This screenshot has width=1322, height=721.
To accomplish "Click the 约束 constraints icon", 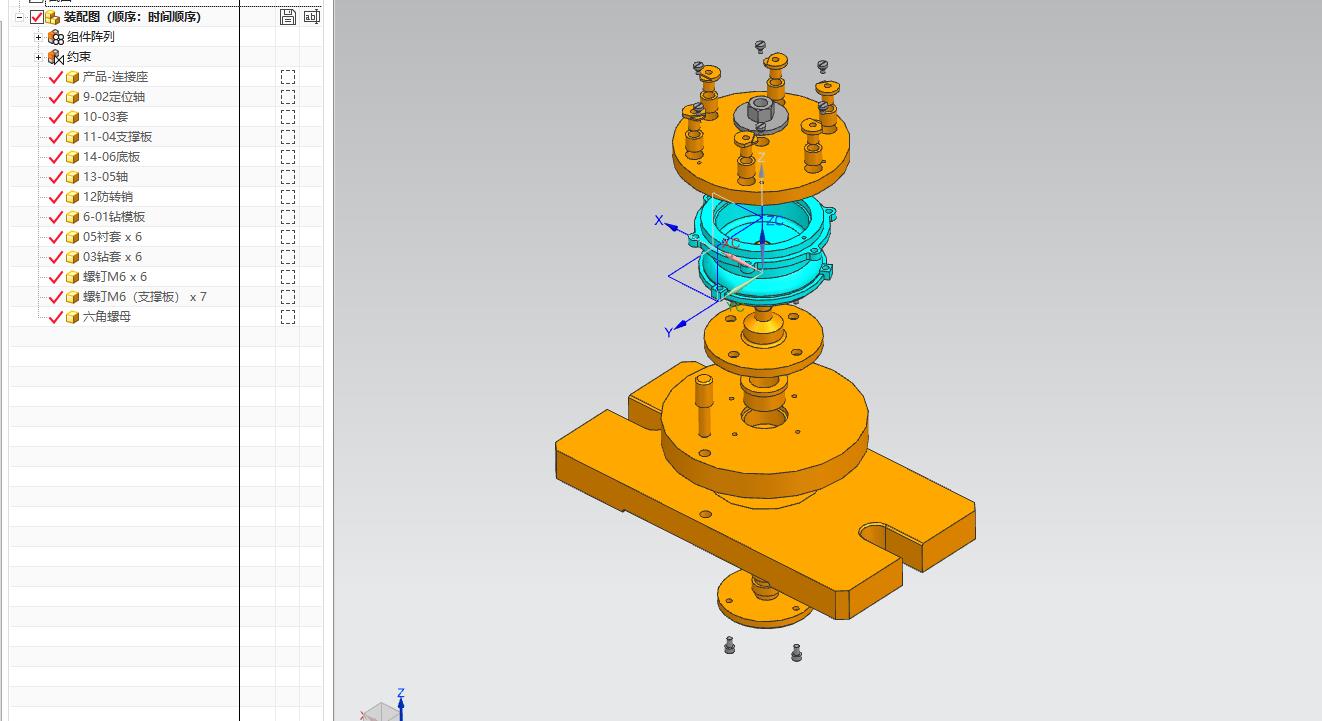I will pyautogui.click(x=56, y=57).
